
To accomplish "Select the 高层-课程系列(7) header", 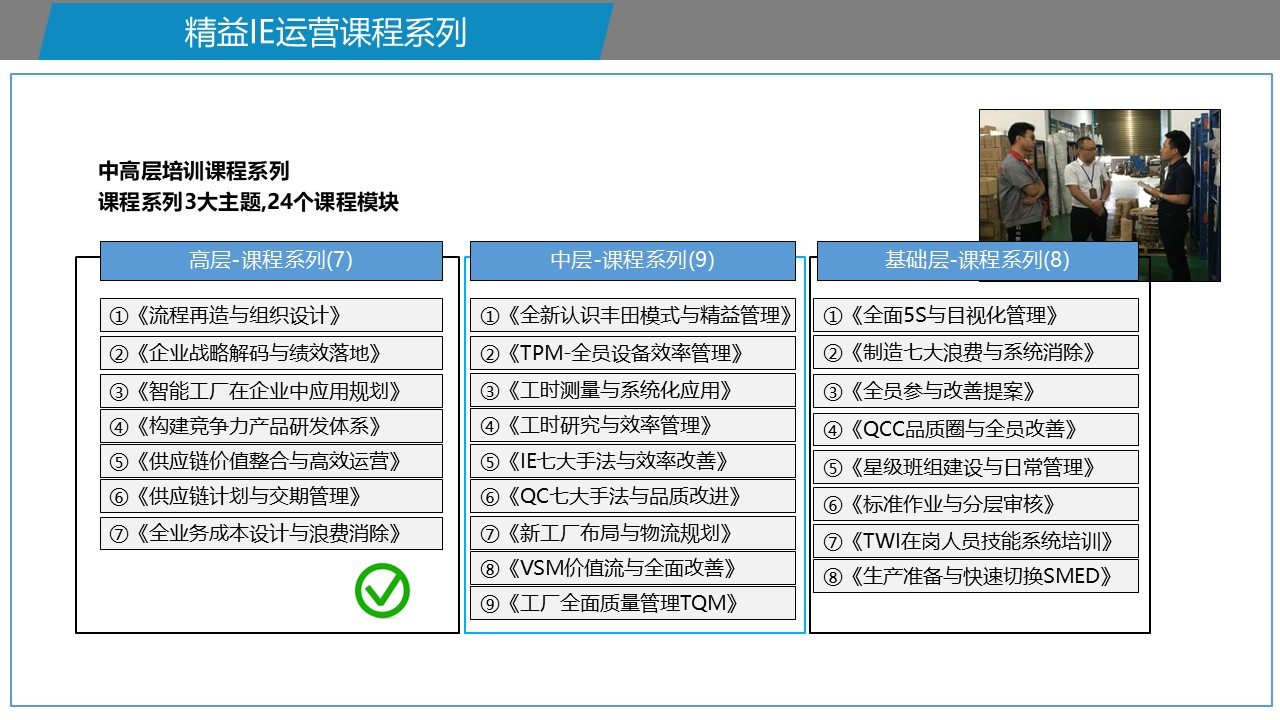I will pos(271,261).
